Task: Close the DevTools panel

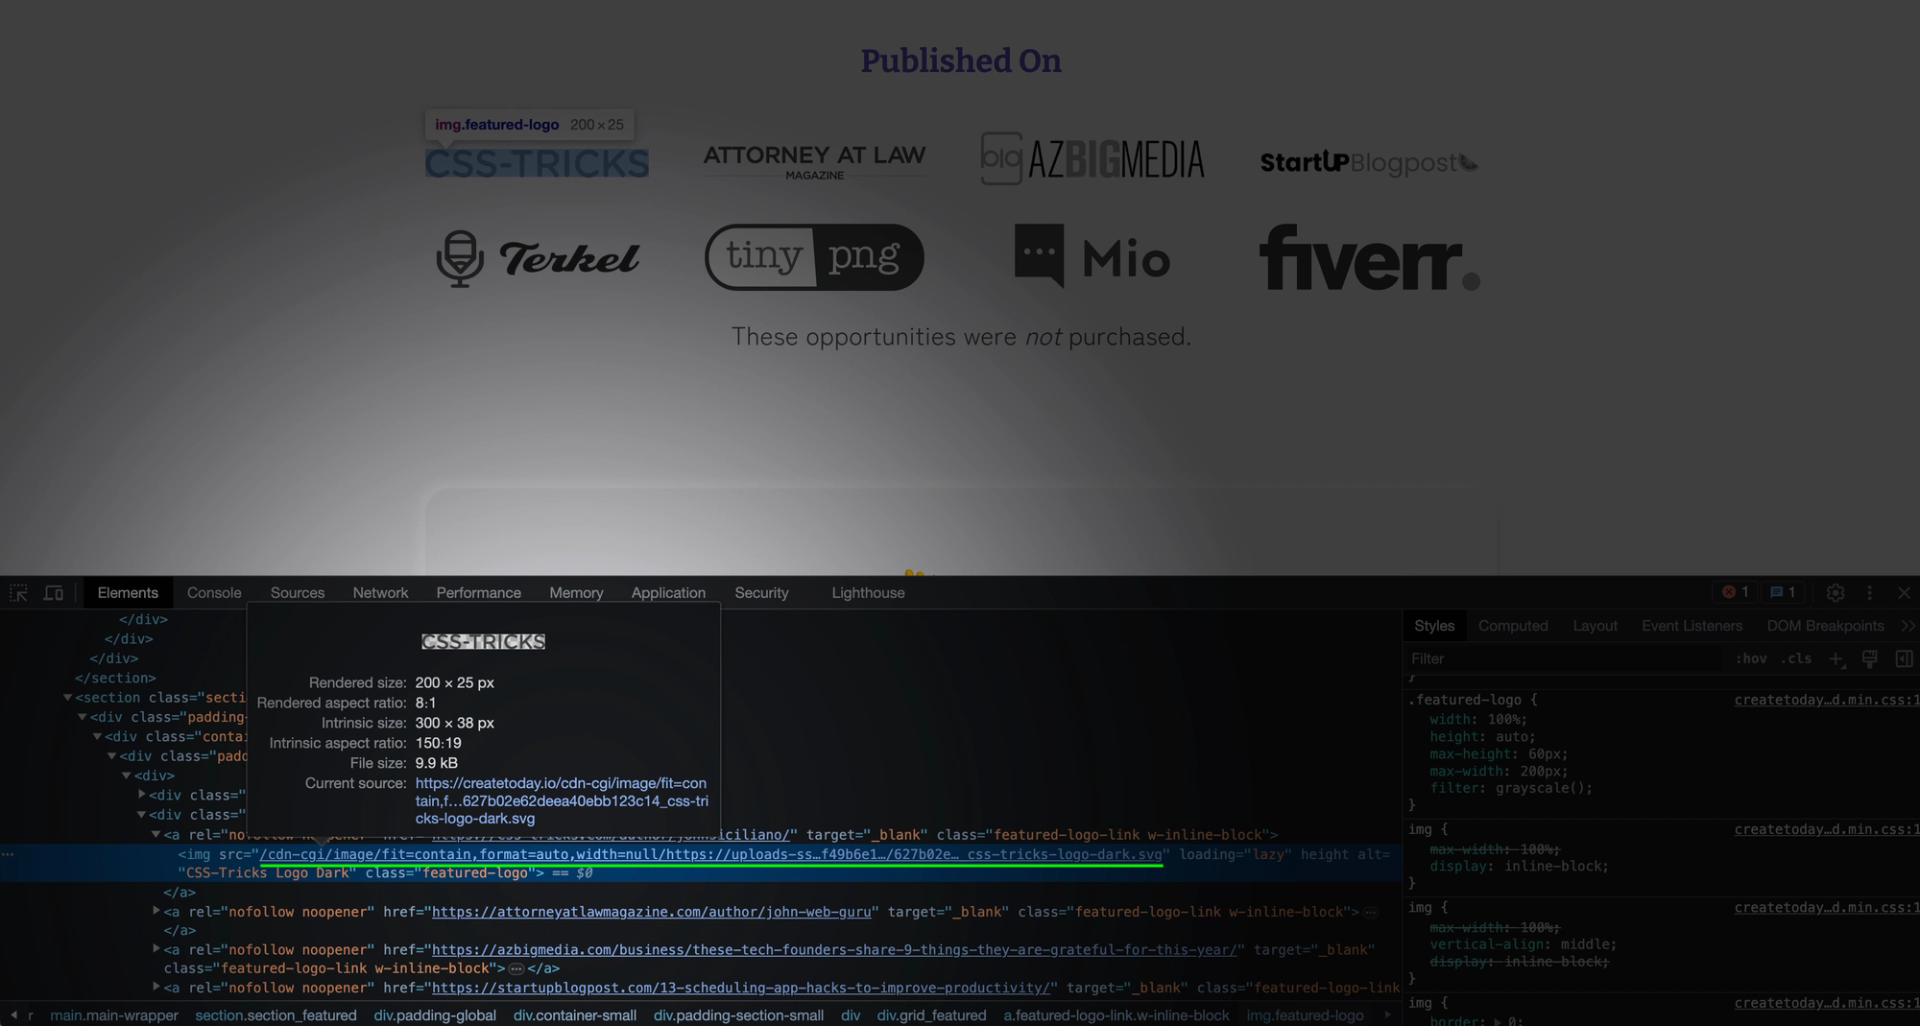Action: point(1904,593)
